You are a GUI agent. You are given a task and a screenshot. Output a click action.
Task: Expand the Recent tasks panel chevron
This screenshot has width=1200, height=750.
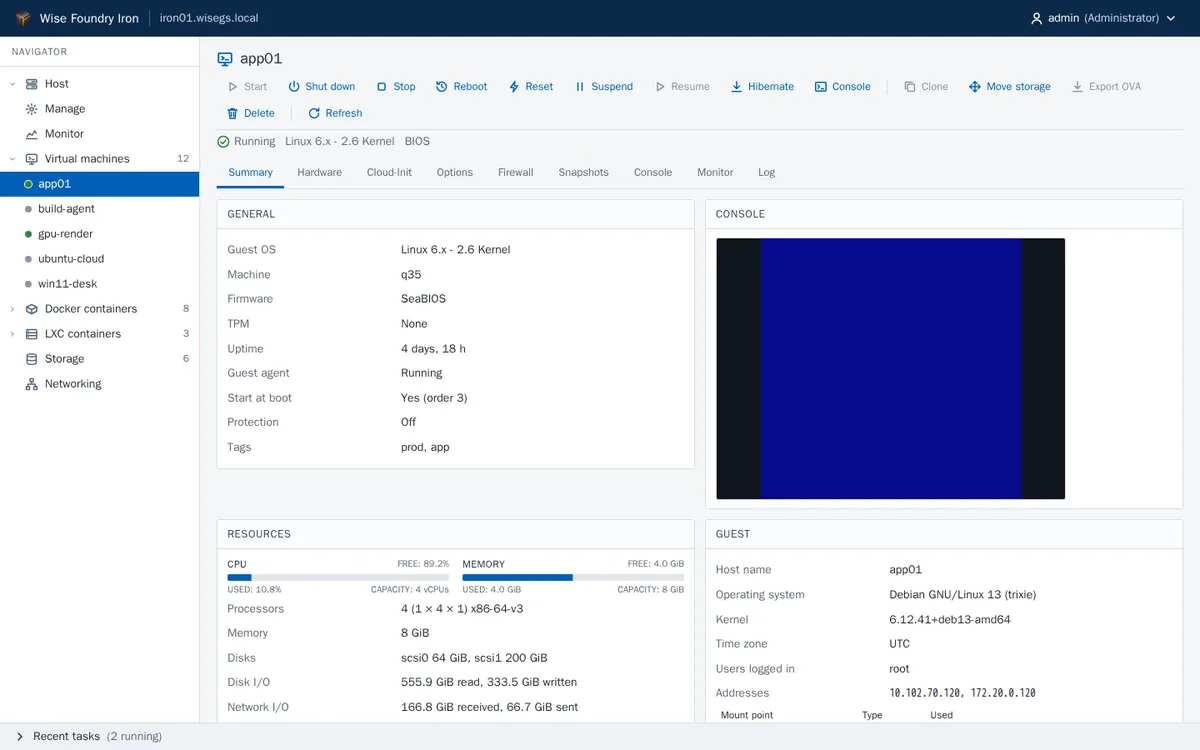(x=19, y=737)
